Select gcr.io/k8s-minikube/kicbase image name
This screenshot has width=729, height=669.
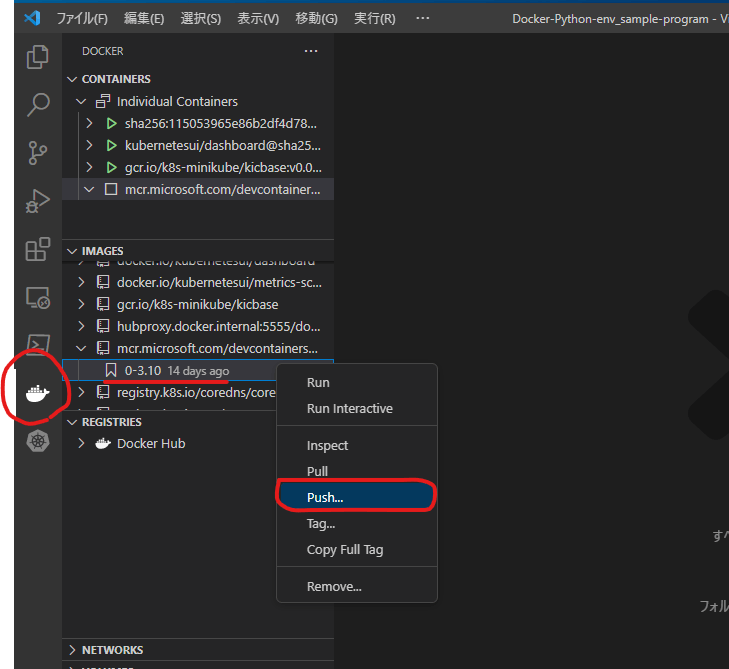click(198, 305)
